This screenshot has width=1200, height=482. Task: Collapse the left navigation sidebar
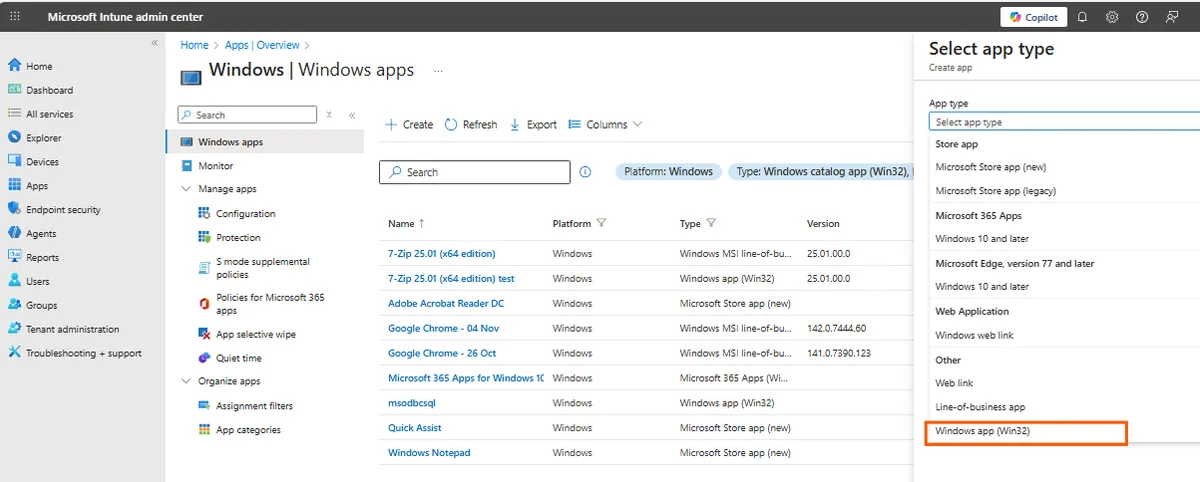(154, 43)
